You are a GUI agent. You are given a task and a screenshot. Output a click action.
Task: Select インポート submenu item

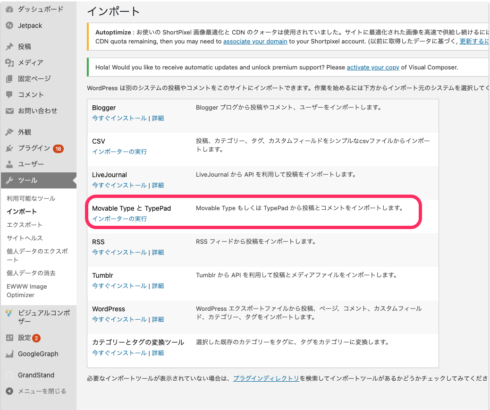[x=22, y=212]
